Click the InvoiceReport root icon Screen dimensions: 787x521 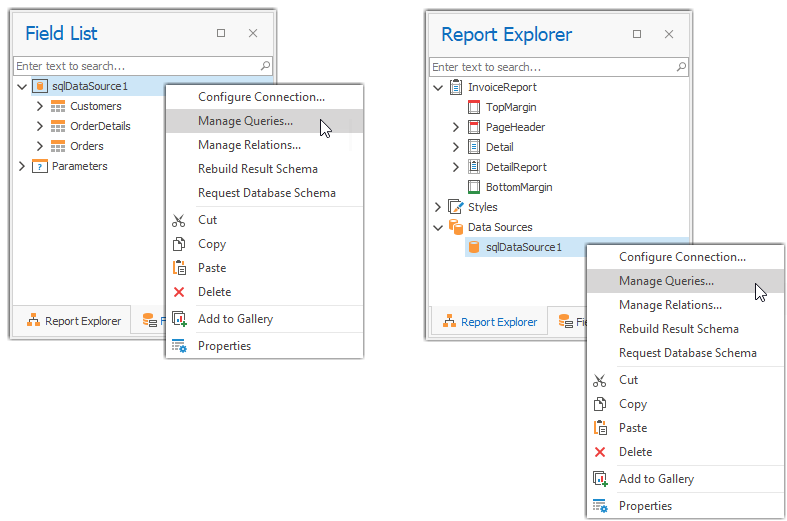tap(456, 87)
